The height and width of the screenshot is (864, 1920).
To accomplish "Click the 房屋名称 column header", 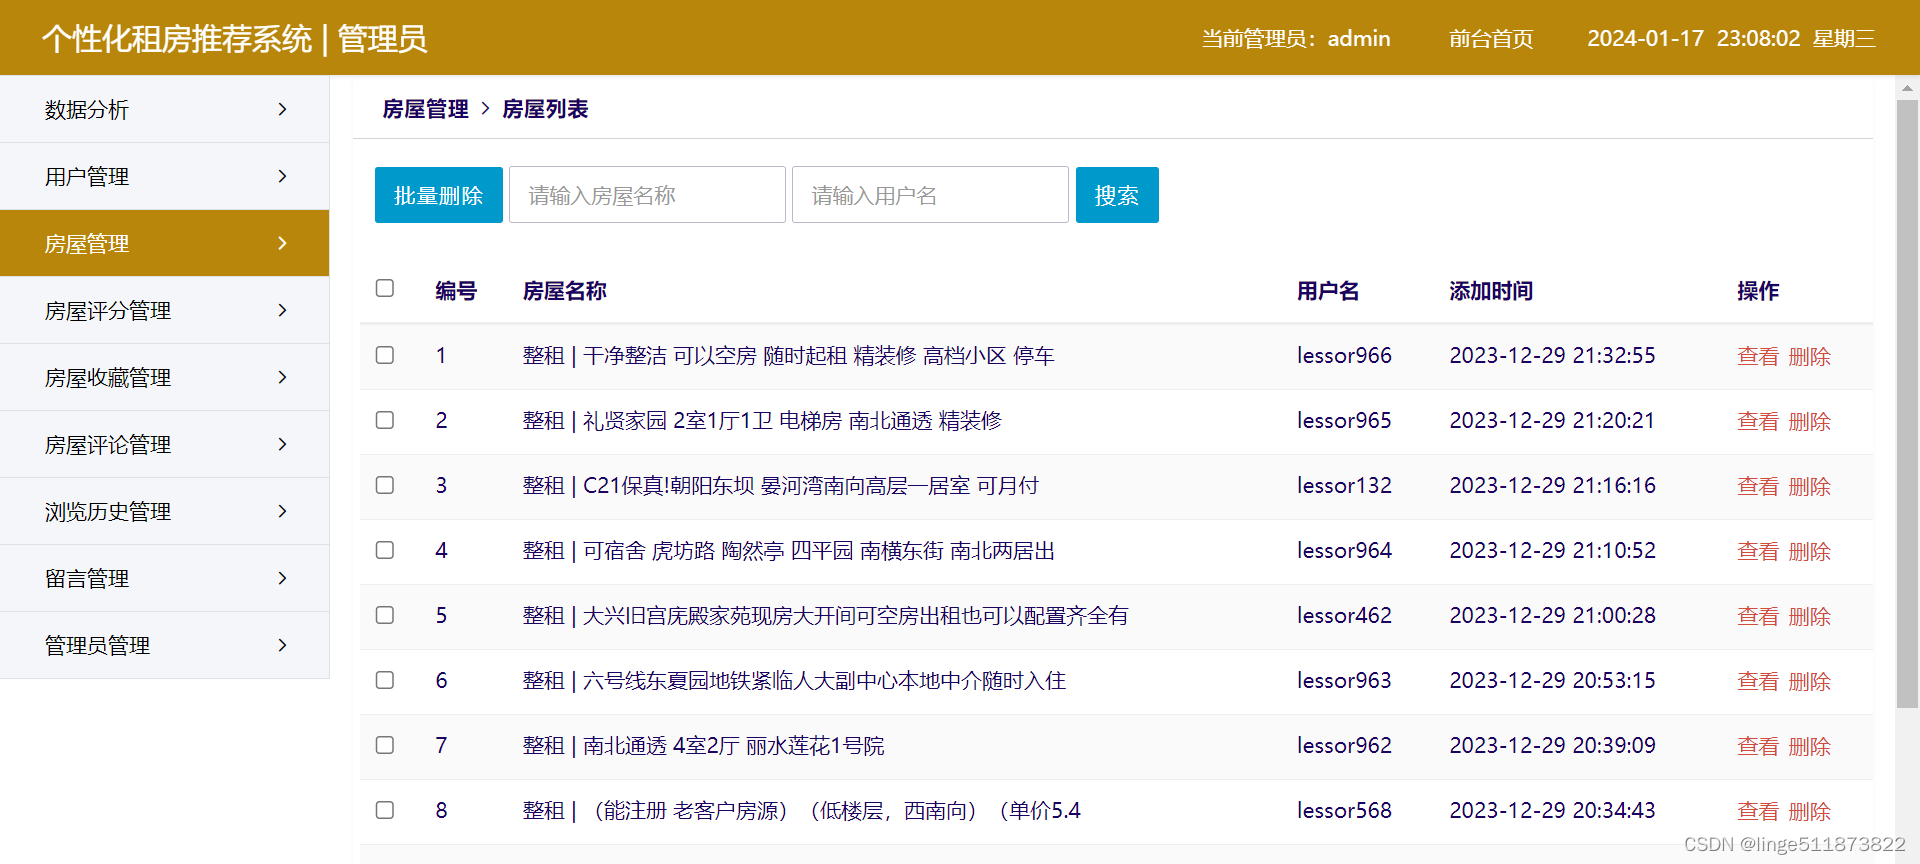I will [565, 291].
